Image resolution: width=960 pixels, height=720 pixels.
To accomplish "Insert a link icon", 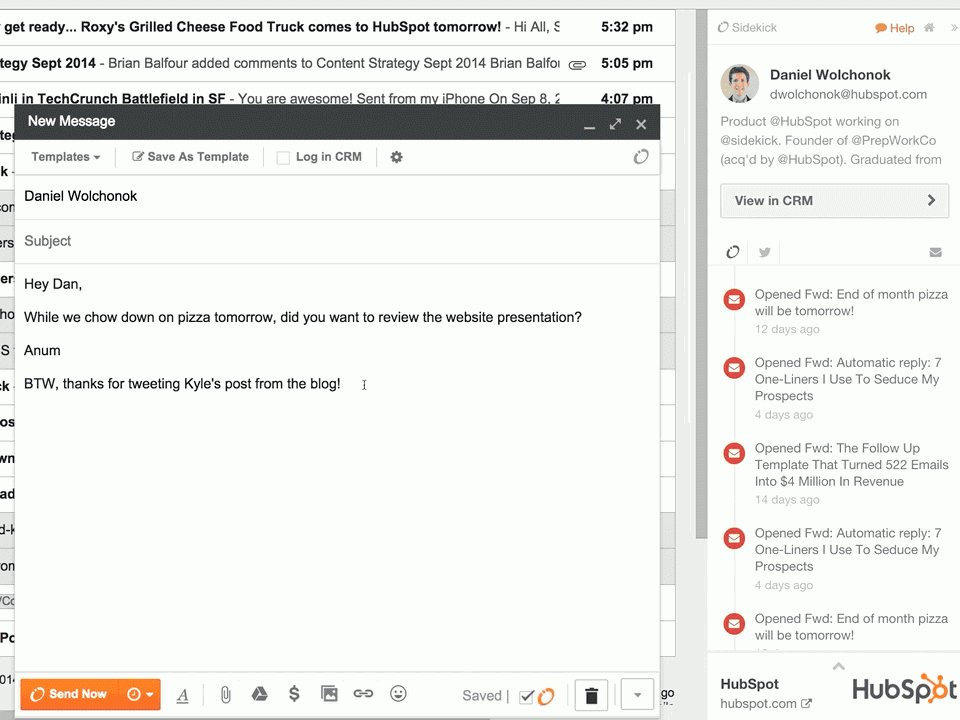I will pyautogui.click(x=363, y=694).
